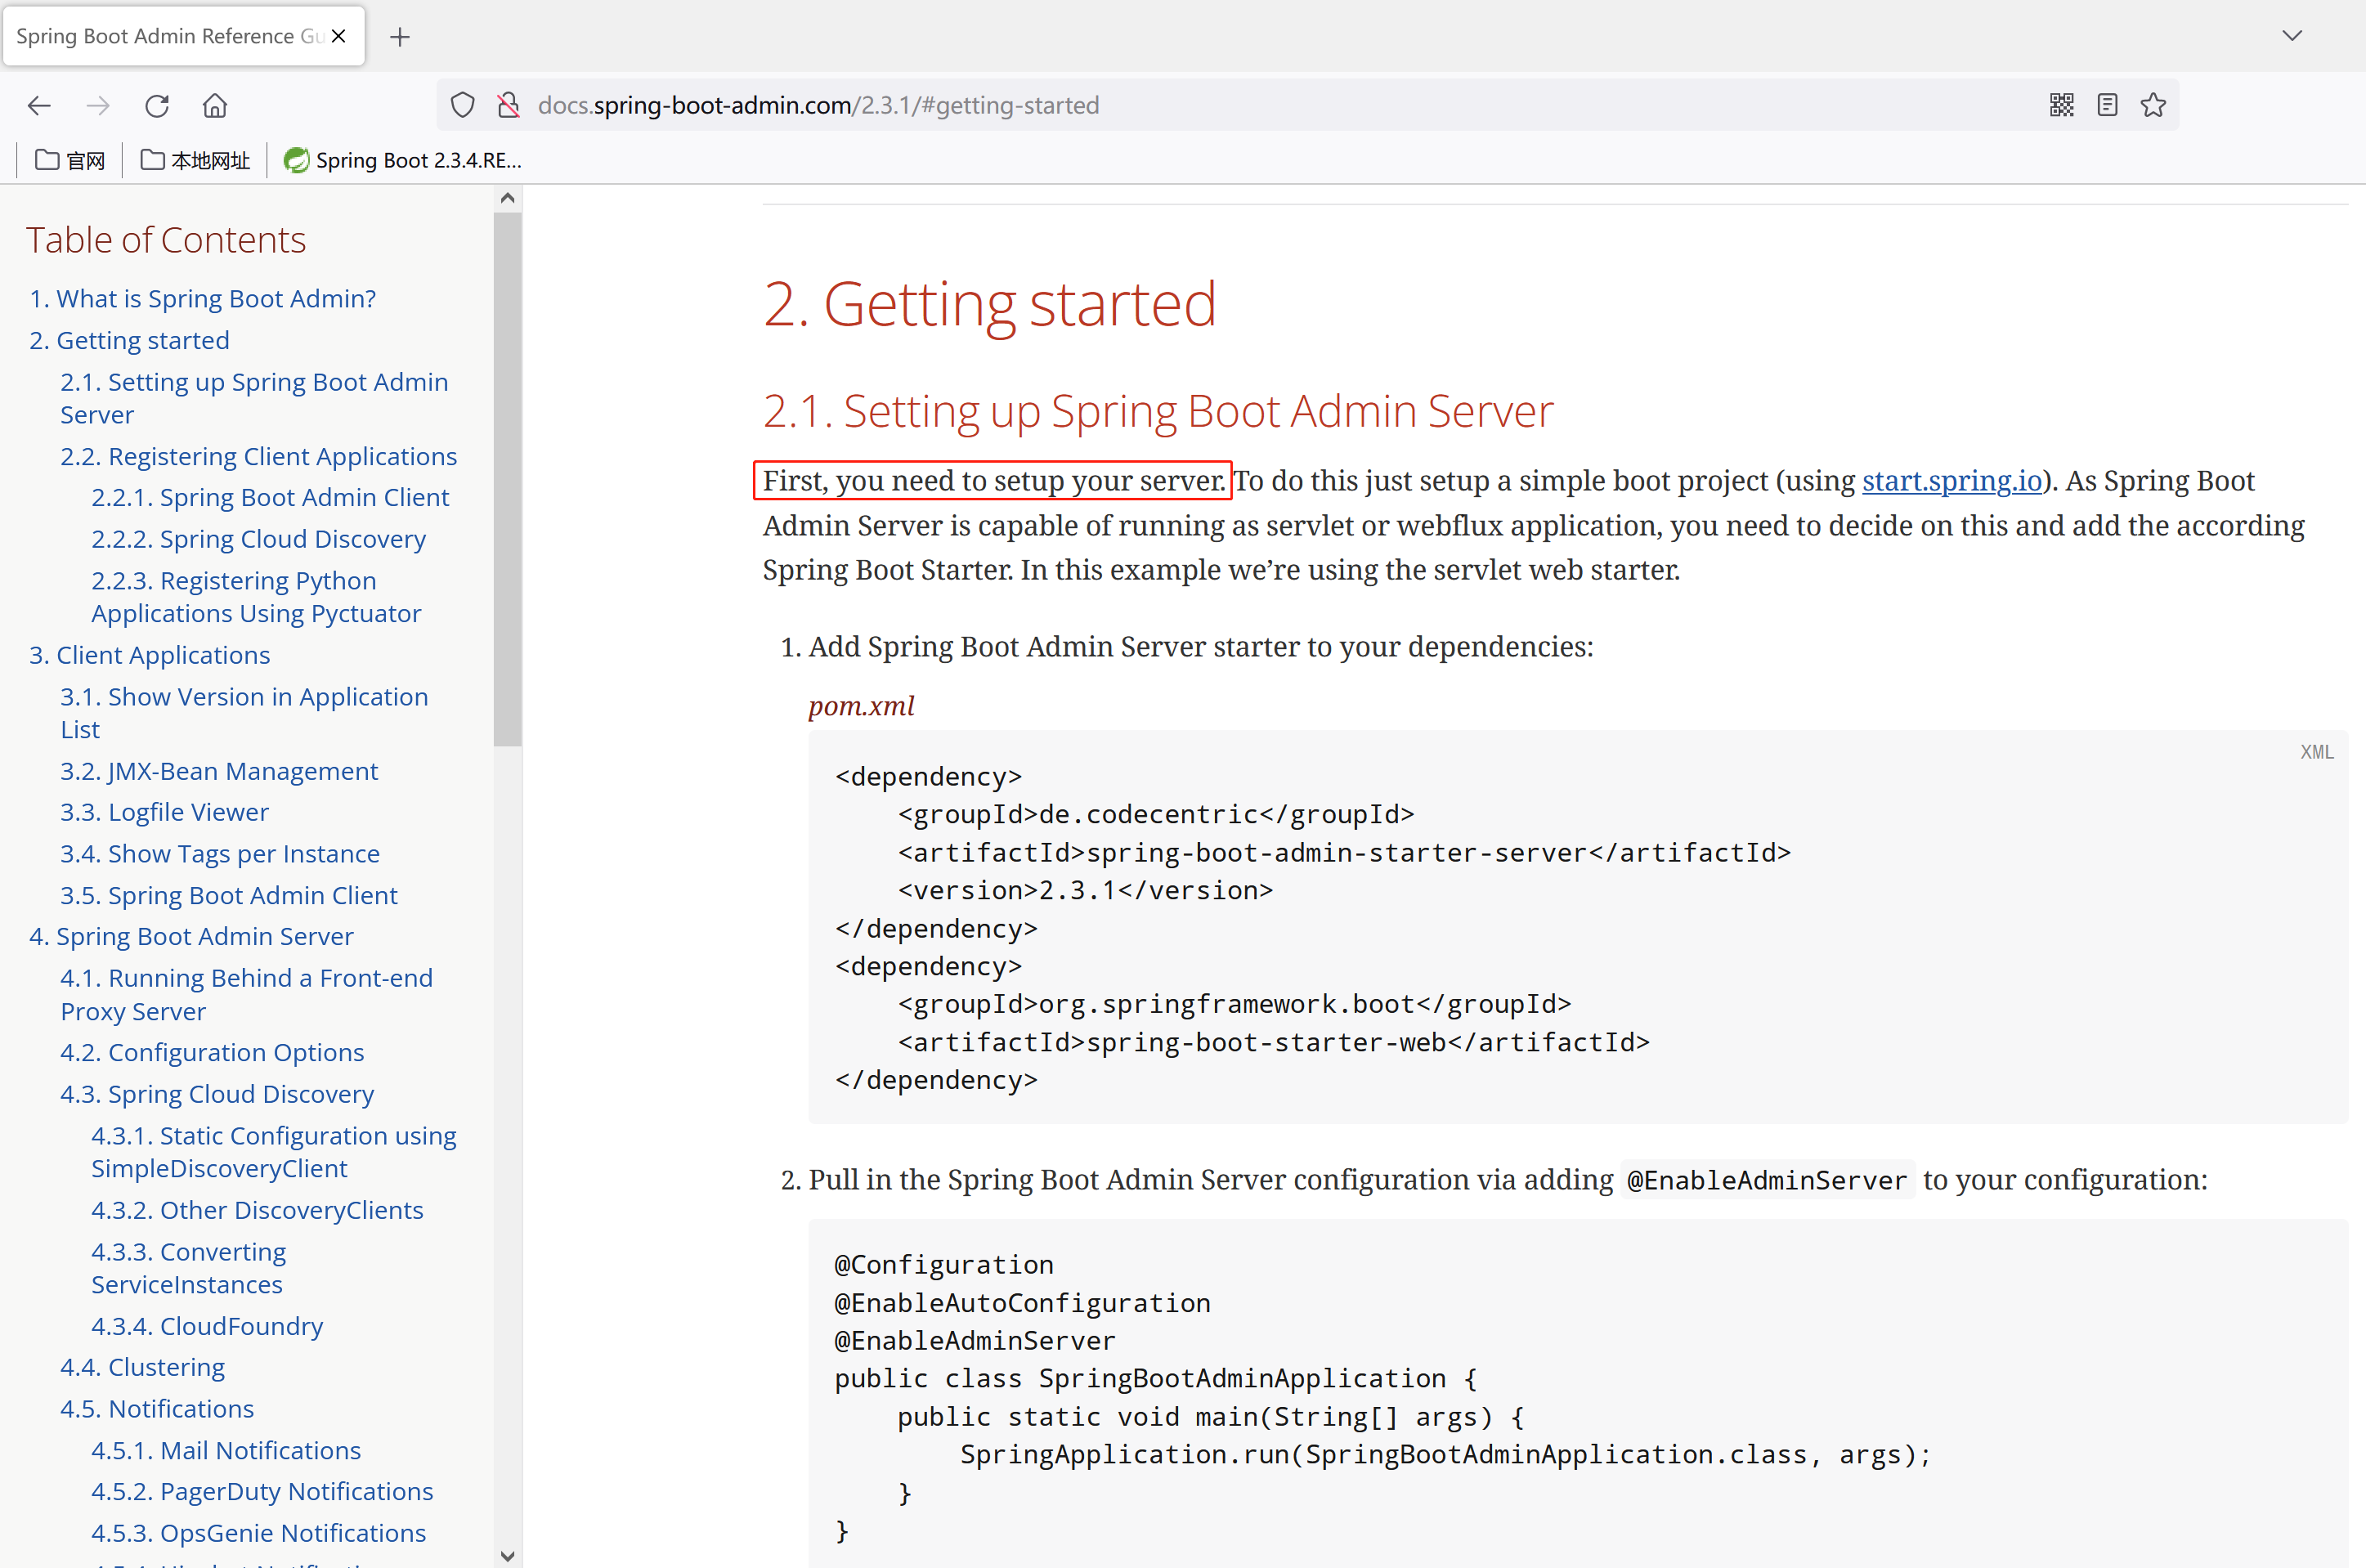The width and height of the screenshot is (2366, 1568).
Task: Open the list all tabs dropdown
Action: pyautogui.click(x=2293, y=35)
